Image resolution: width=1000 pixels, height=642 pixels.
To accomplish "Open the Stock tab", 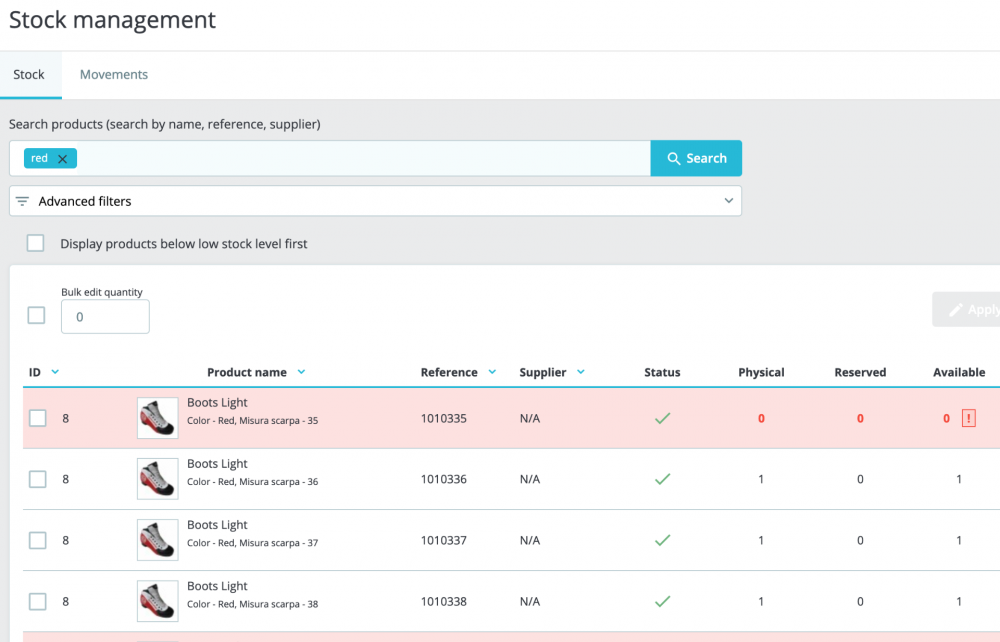I will [29, 75].
